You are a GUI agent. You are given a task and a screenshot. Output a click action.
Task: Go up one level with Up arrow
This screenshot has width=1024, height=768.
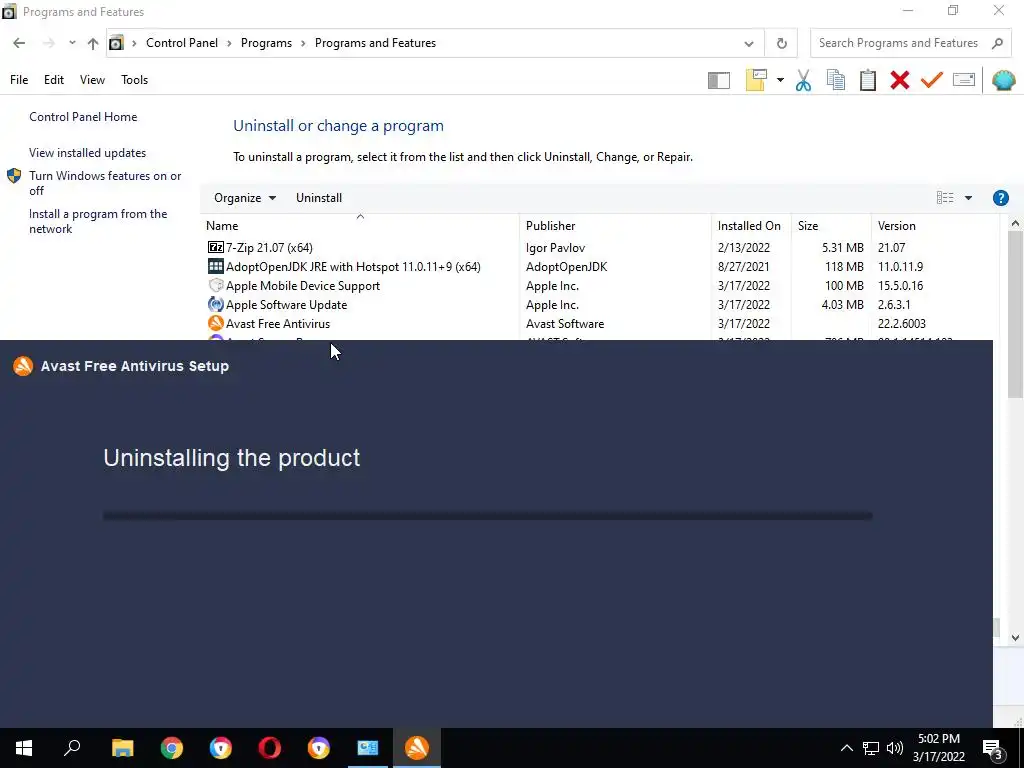[93, 43]
